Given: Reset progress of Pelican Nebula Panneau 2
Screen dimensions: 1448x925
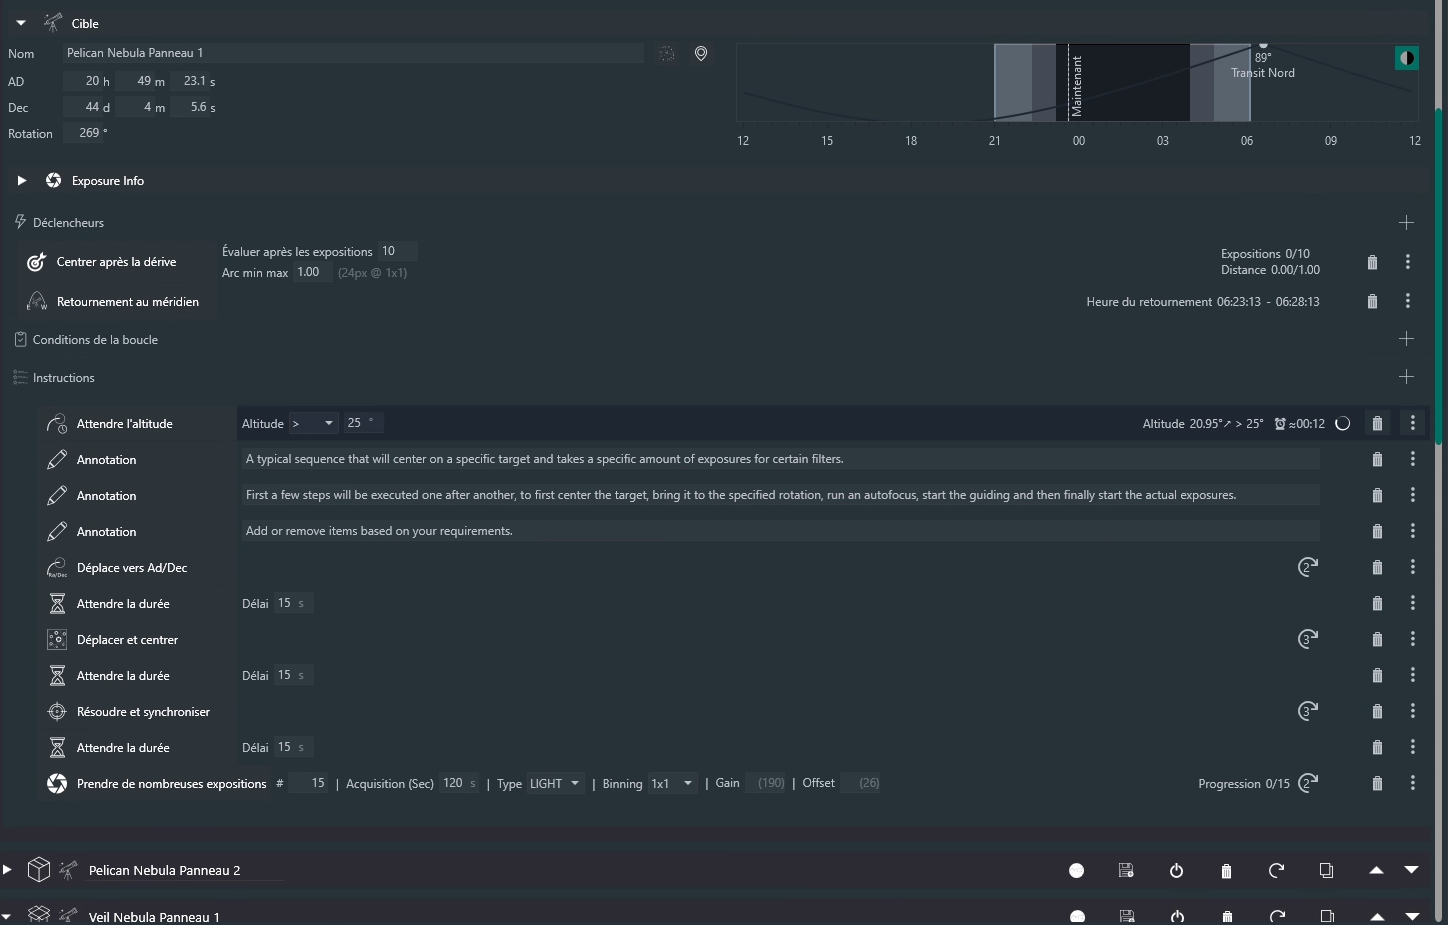Looking at the screenshot, I should coord(1276,870).
